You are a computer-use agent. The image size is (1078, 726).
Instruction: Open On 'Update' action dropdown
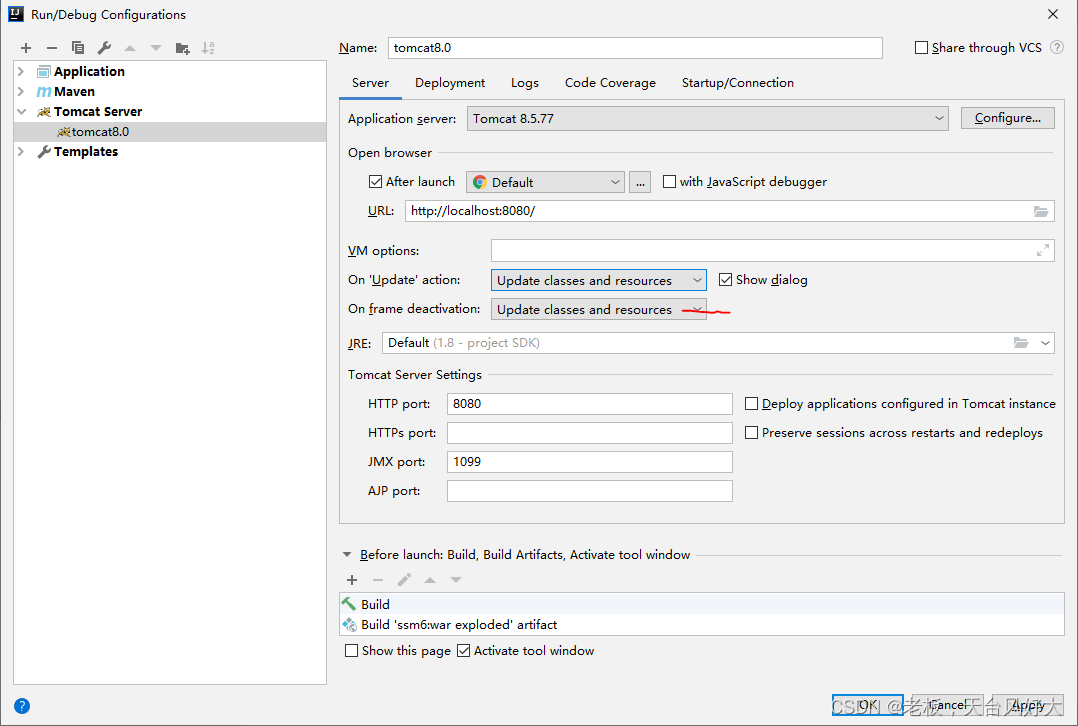coord(598,280)
